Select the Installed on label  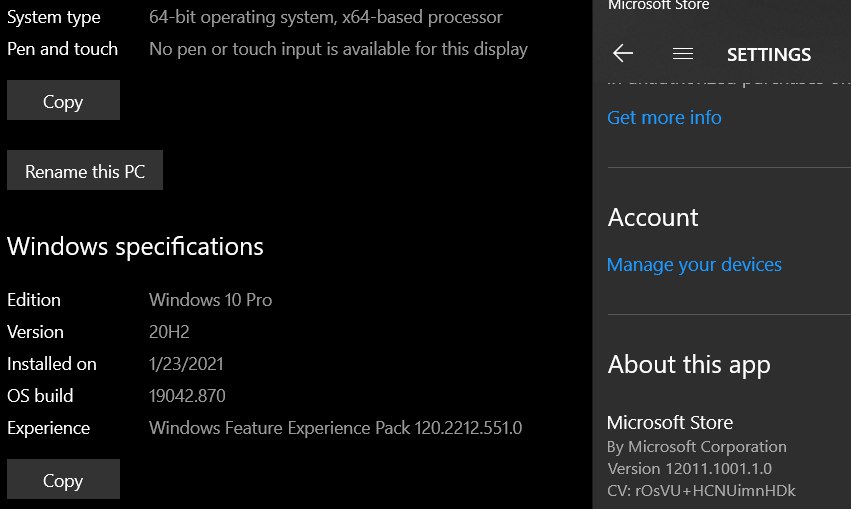(x=52, y=364)
